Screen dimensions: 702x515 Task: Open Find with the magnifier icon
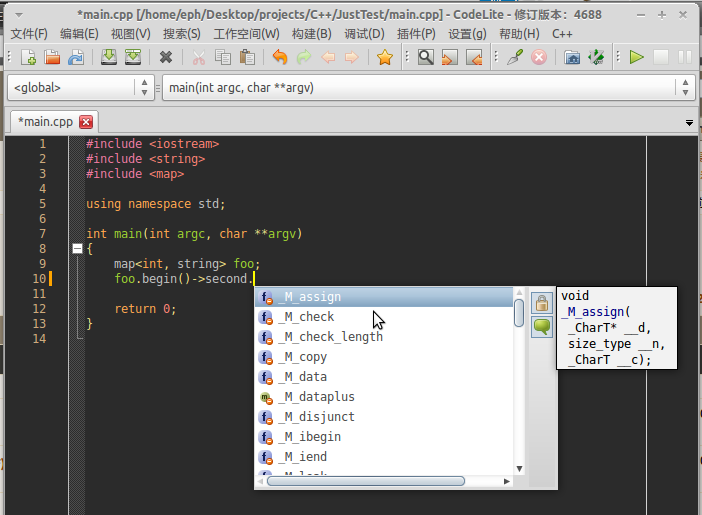426,57
